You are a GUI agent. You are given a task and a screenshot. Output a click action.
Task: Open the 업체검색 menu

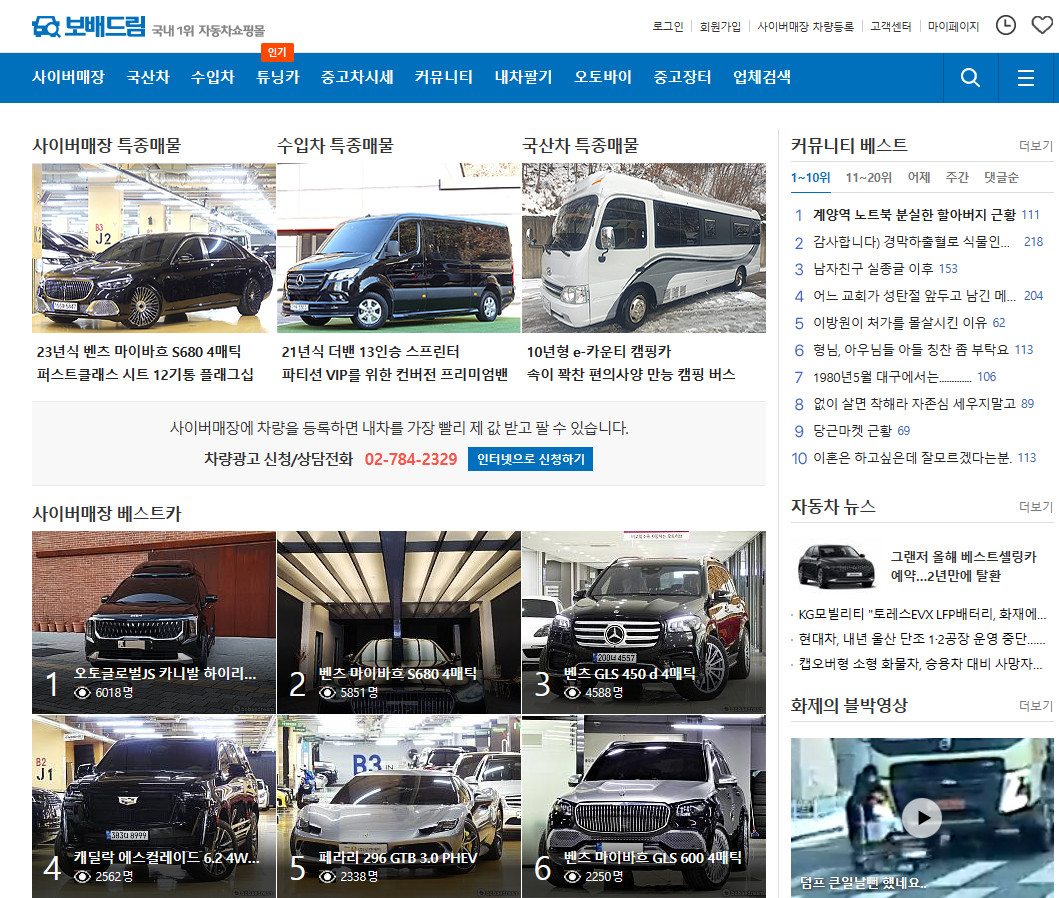pos(762,77)
